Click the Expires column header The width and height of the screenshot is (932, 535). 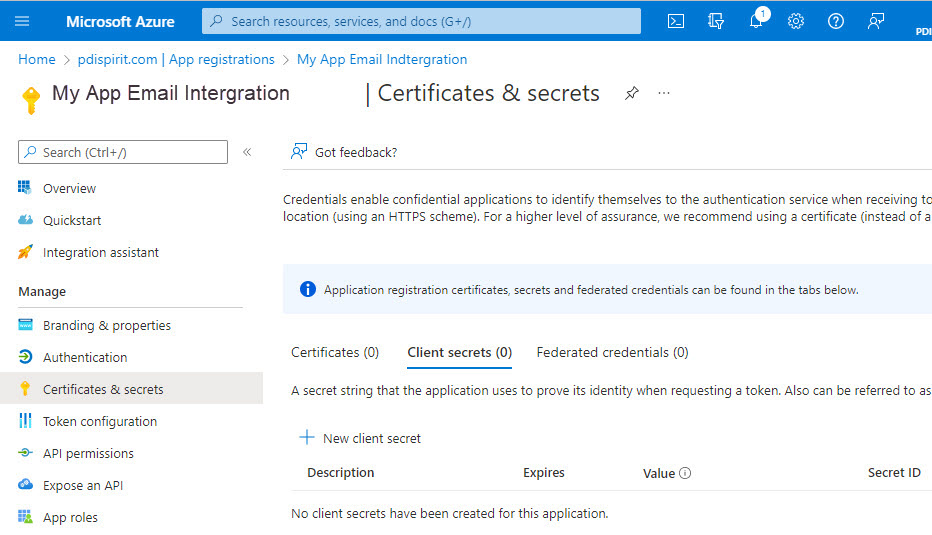point(544,473)
